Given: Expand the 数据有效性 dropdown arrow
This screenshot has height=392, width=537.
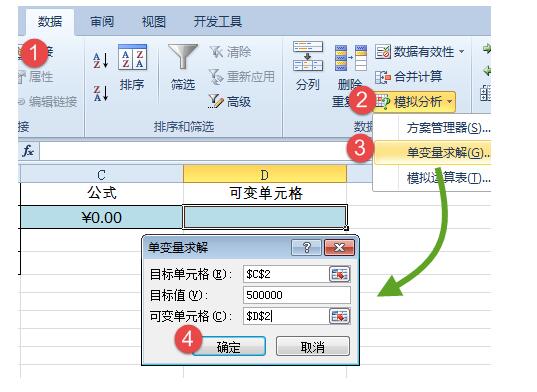Looking at the screenshot, I should coord(461,52).
